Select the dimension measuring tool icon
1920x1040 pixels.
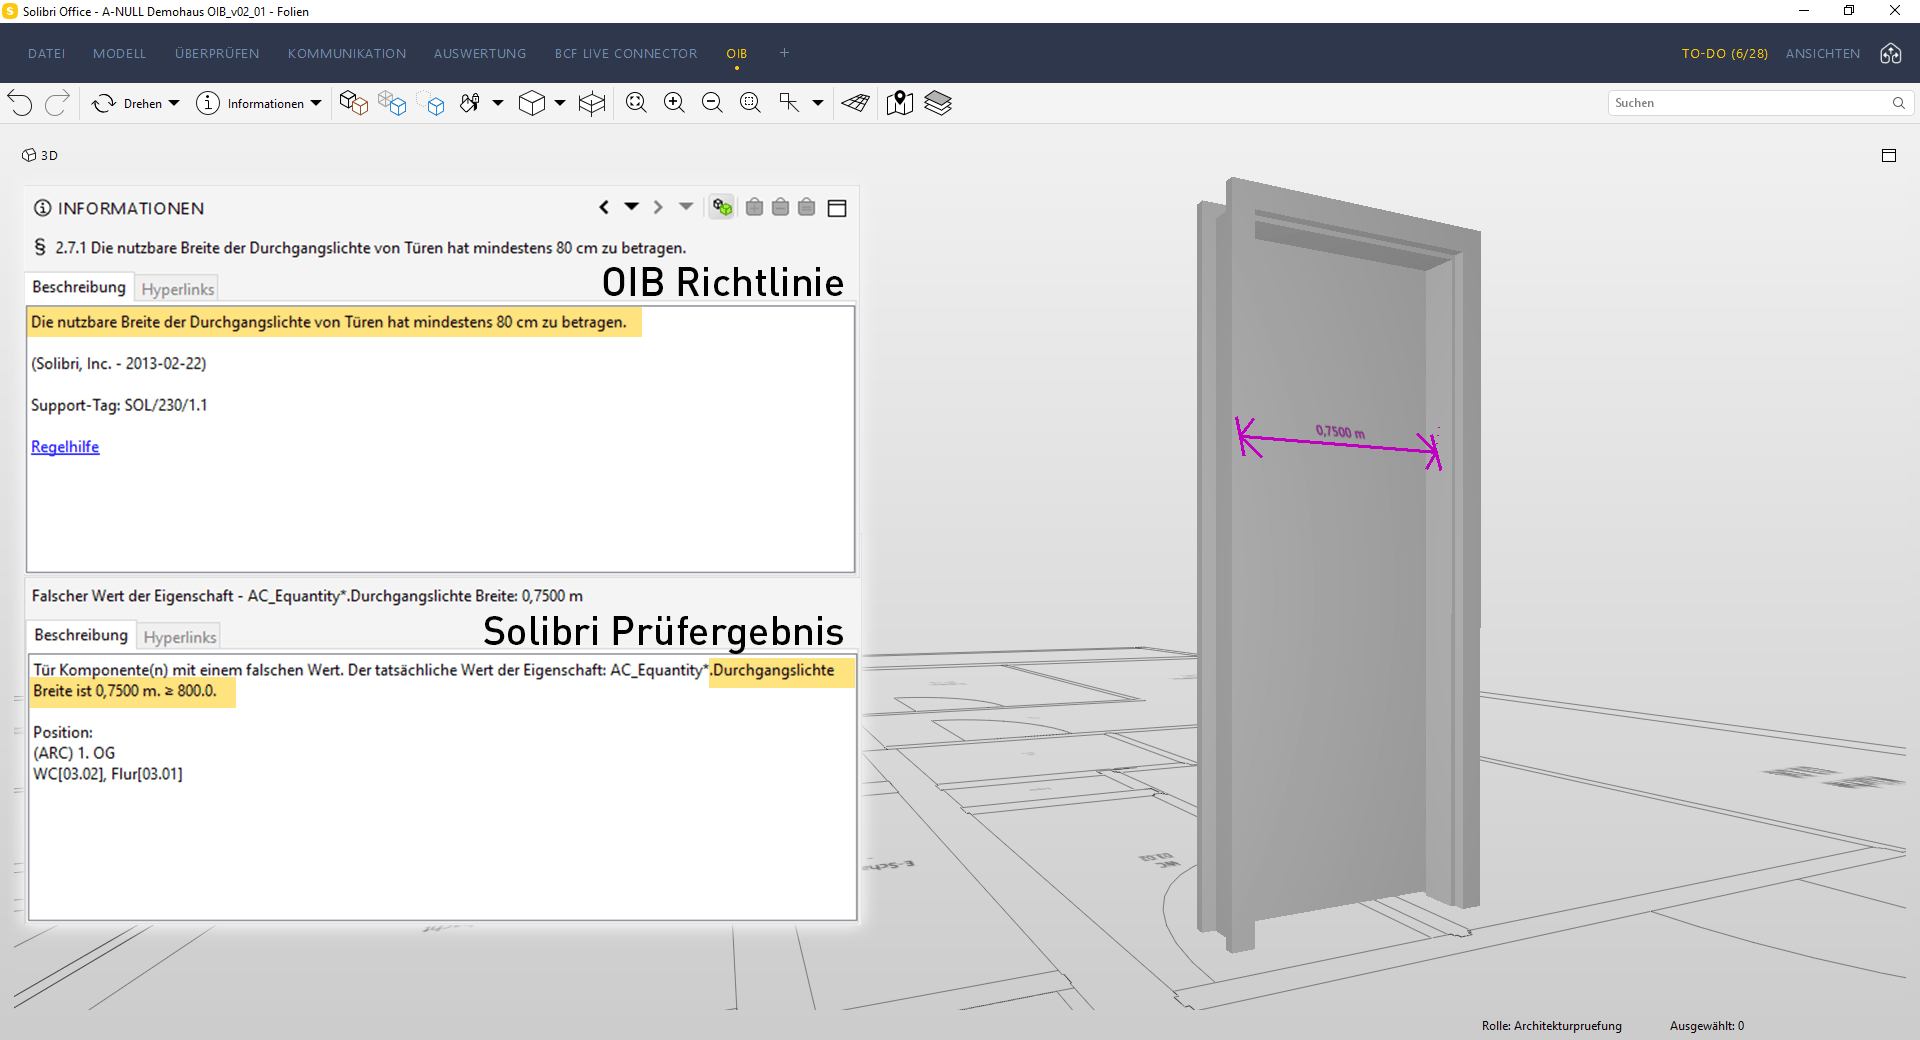click(789, 103)
